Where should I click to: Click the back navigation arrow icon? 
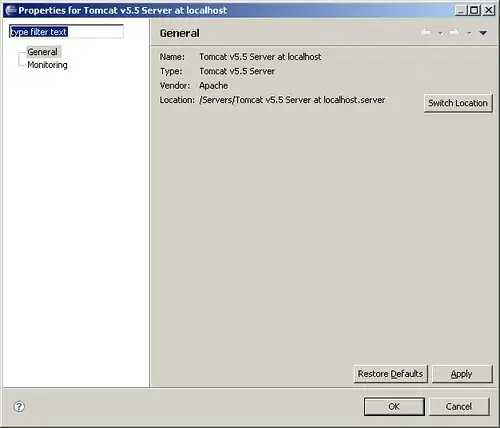(426, 32)
